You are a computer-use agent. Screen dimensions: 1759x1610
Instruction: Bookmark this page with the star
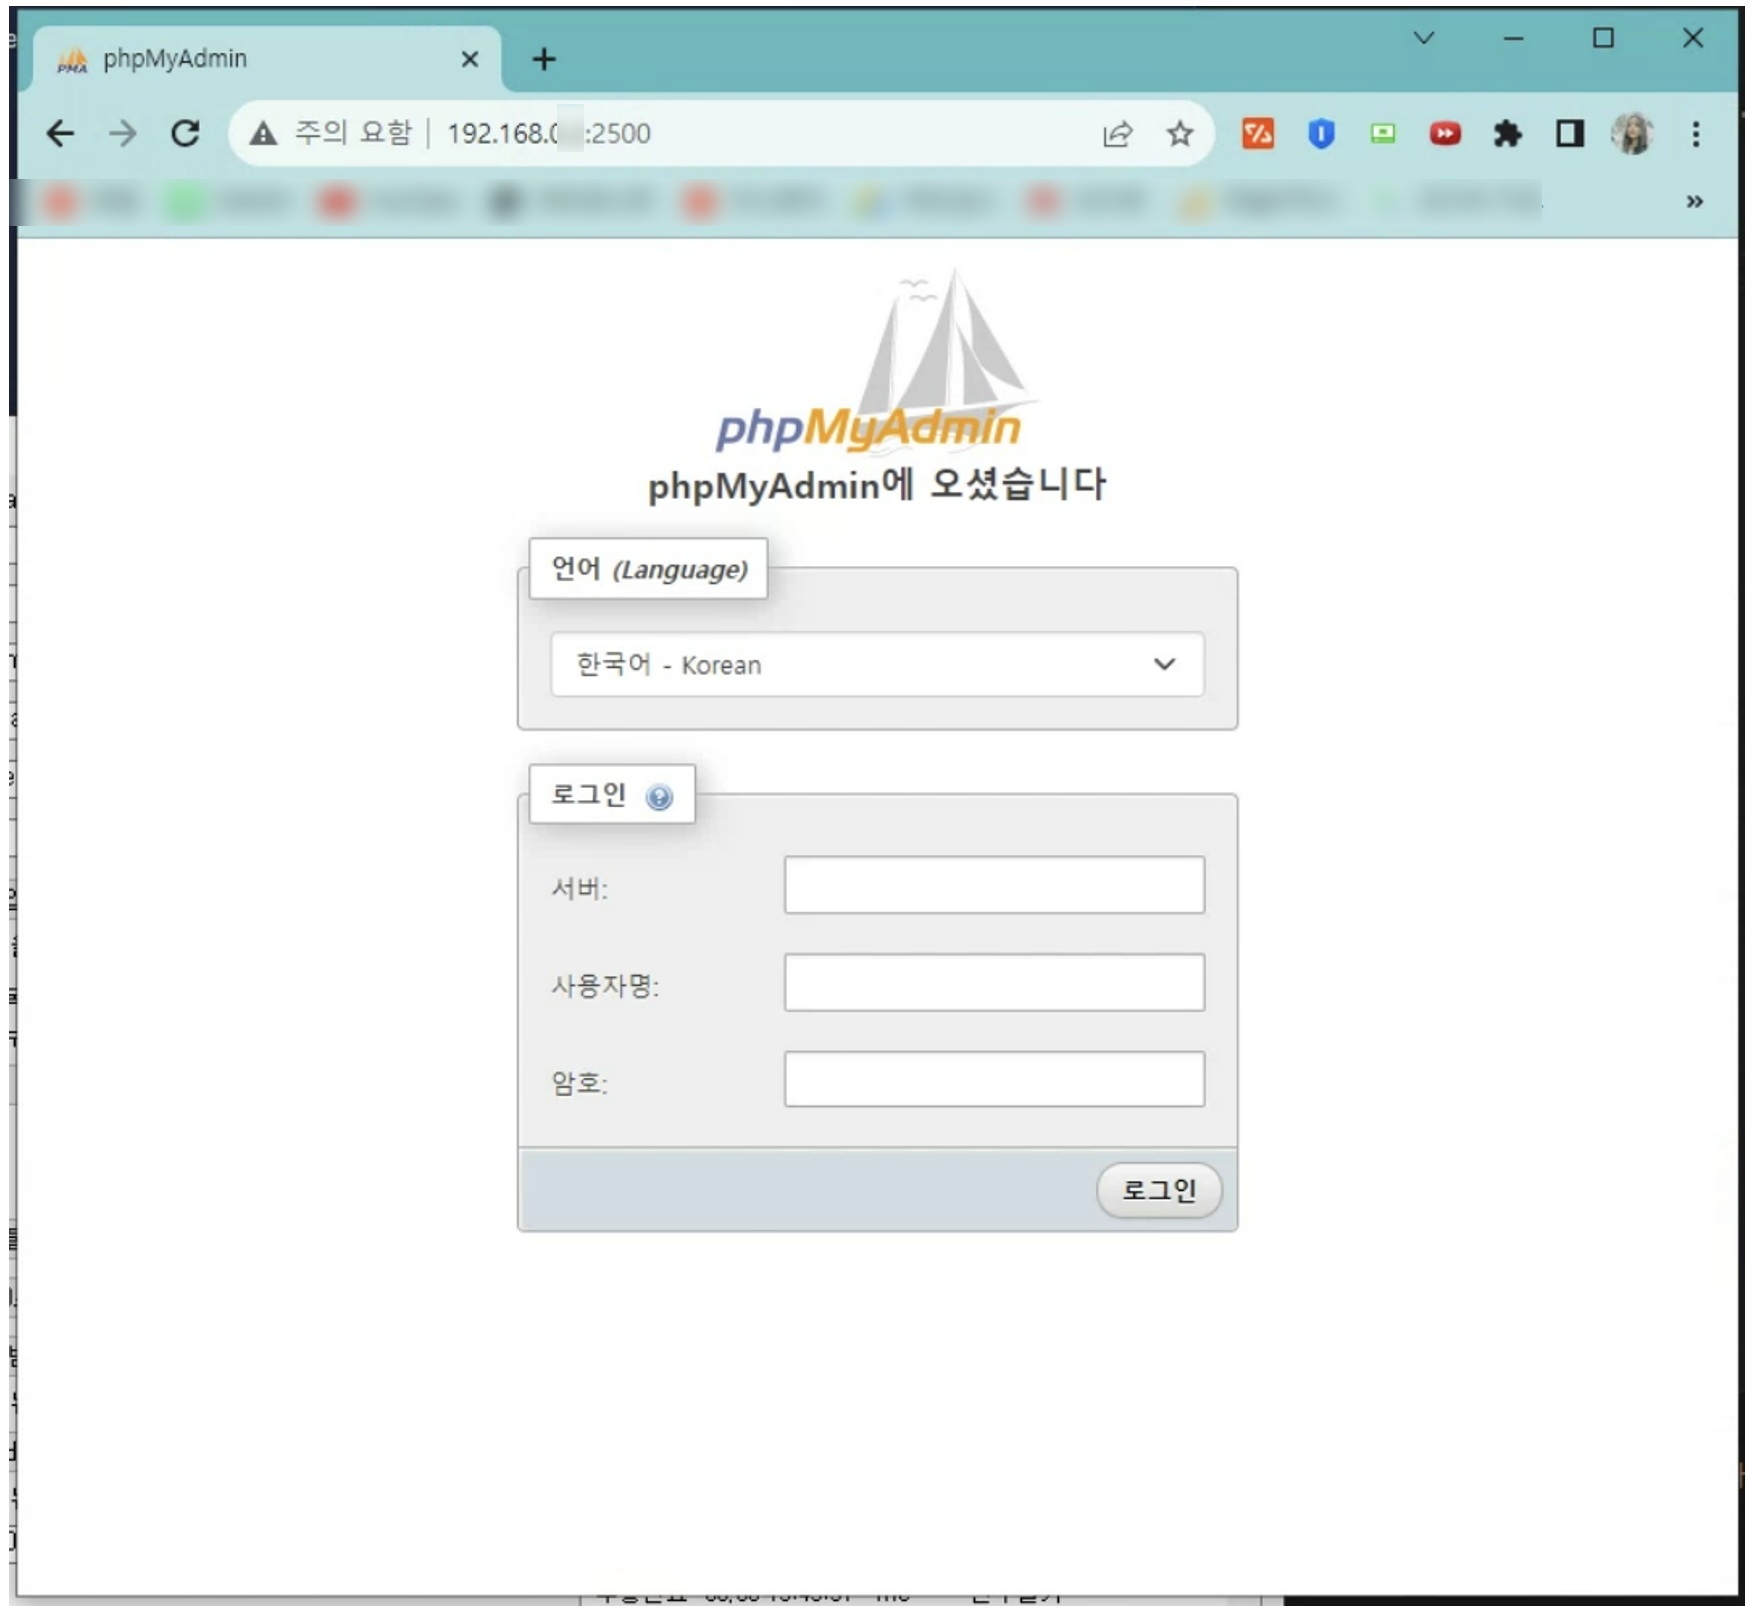pyautogui.click(x=1180, y=134)
